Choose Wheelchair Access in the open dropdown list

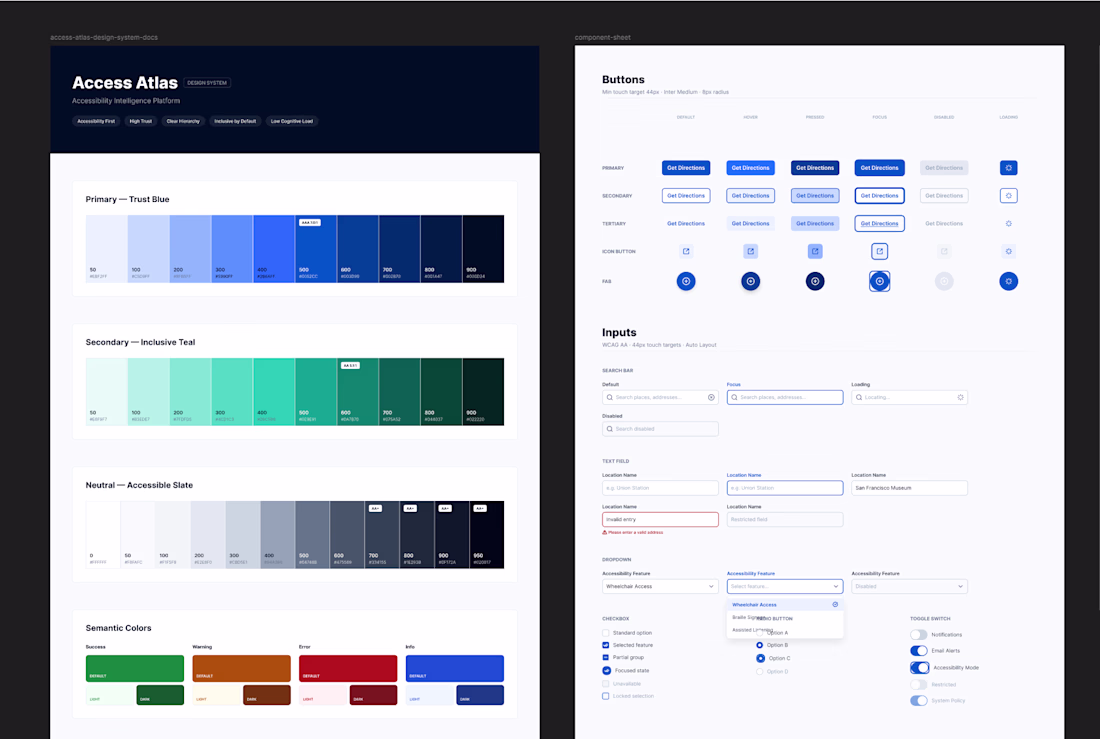click(785, 604)
